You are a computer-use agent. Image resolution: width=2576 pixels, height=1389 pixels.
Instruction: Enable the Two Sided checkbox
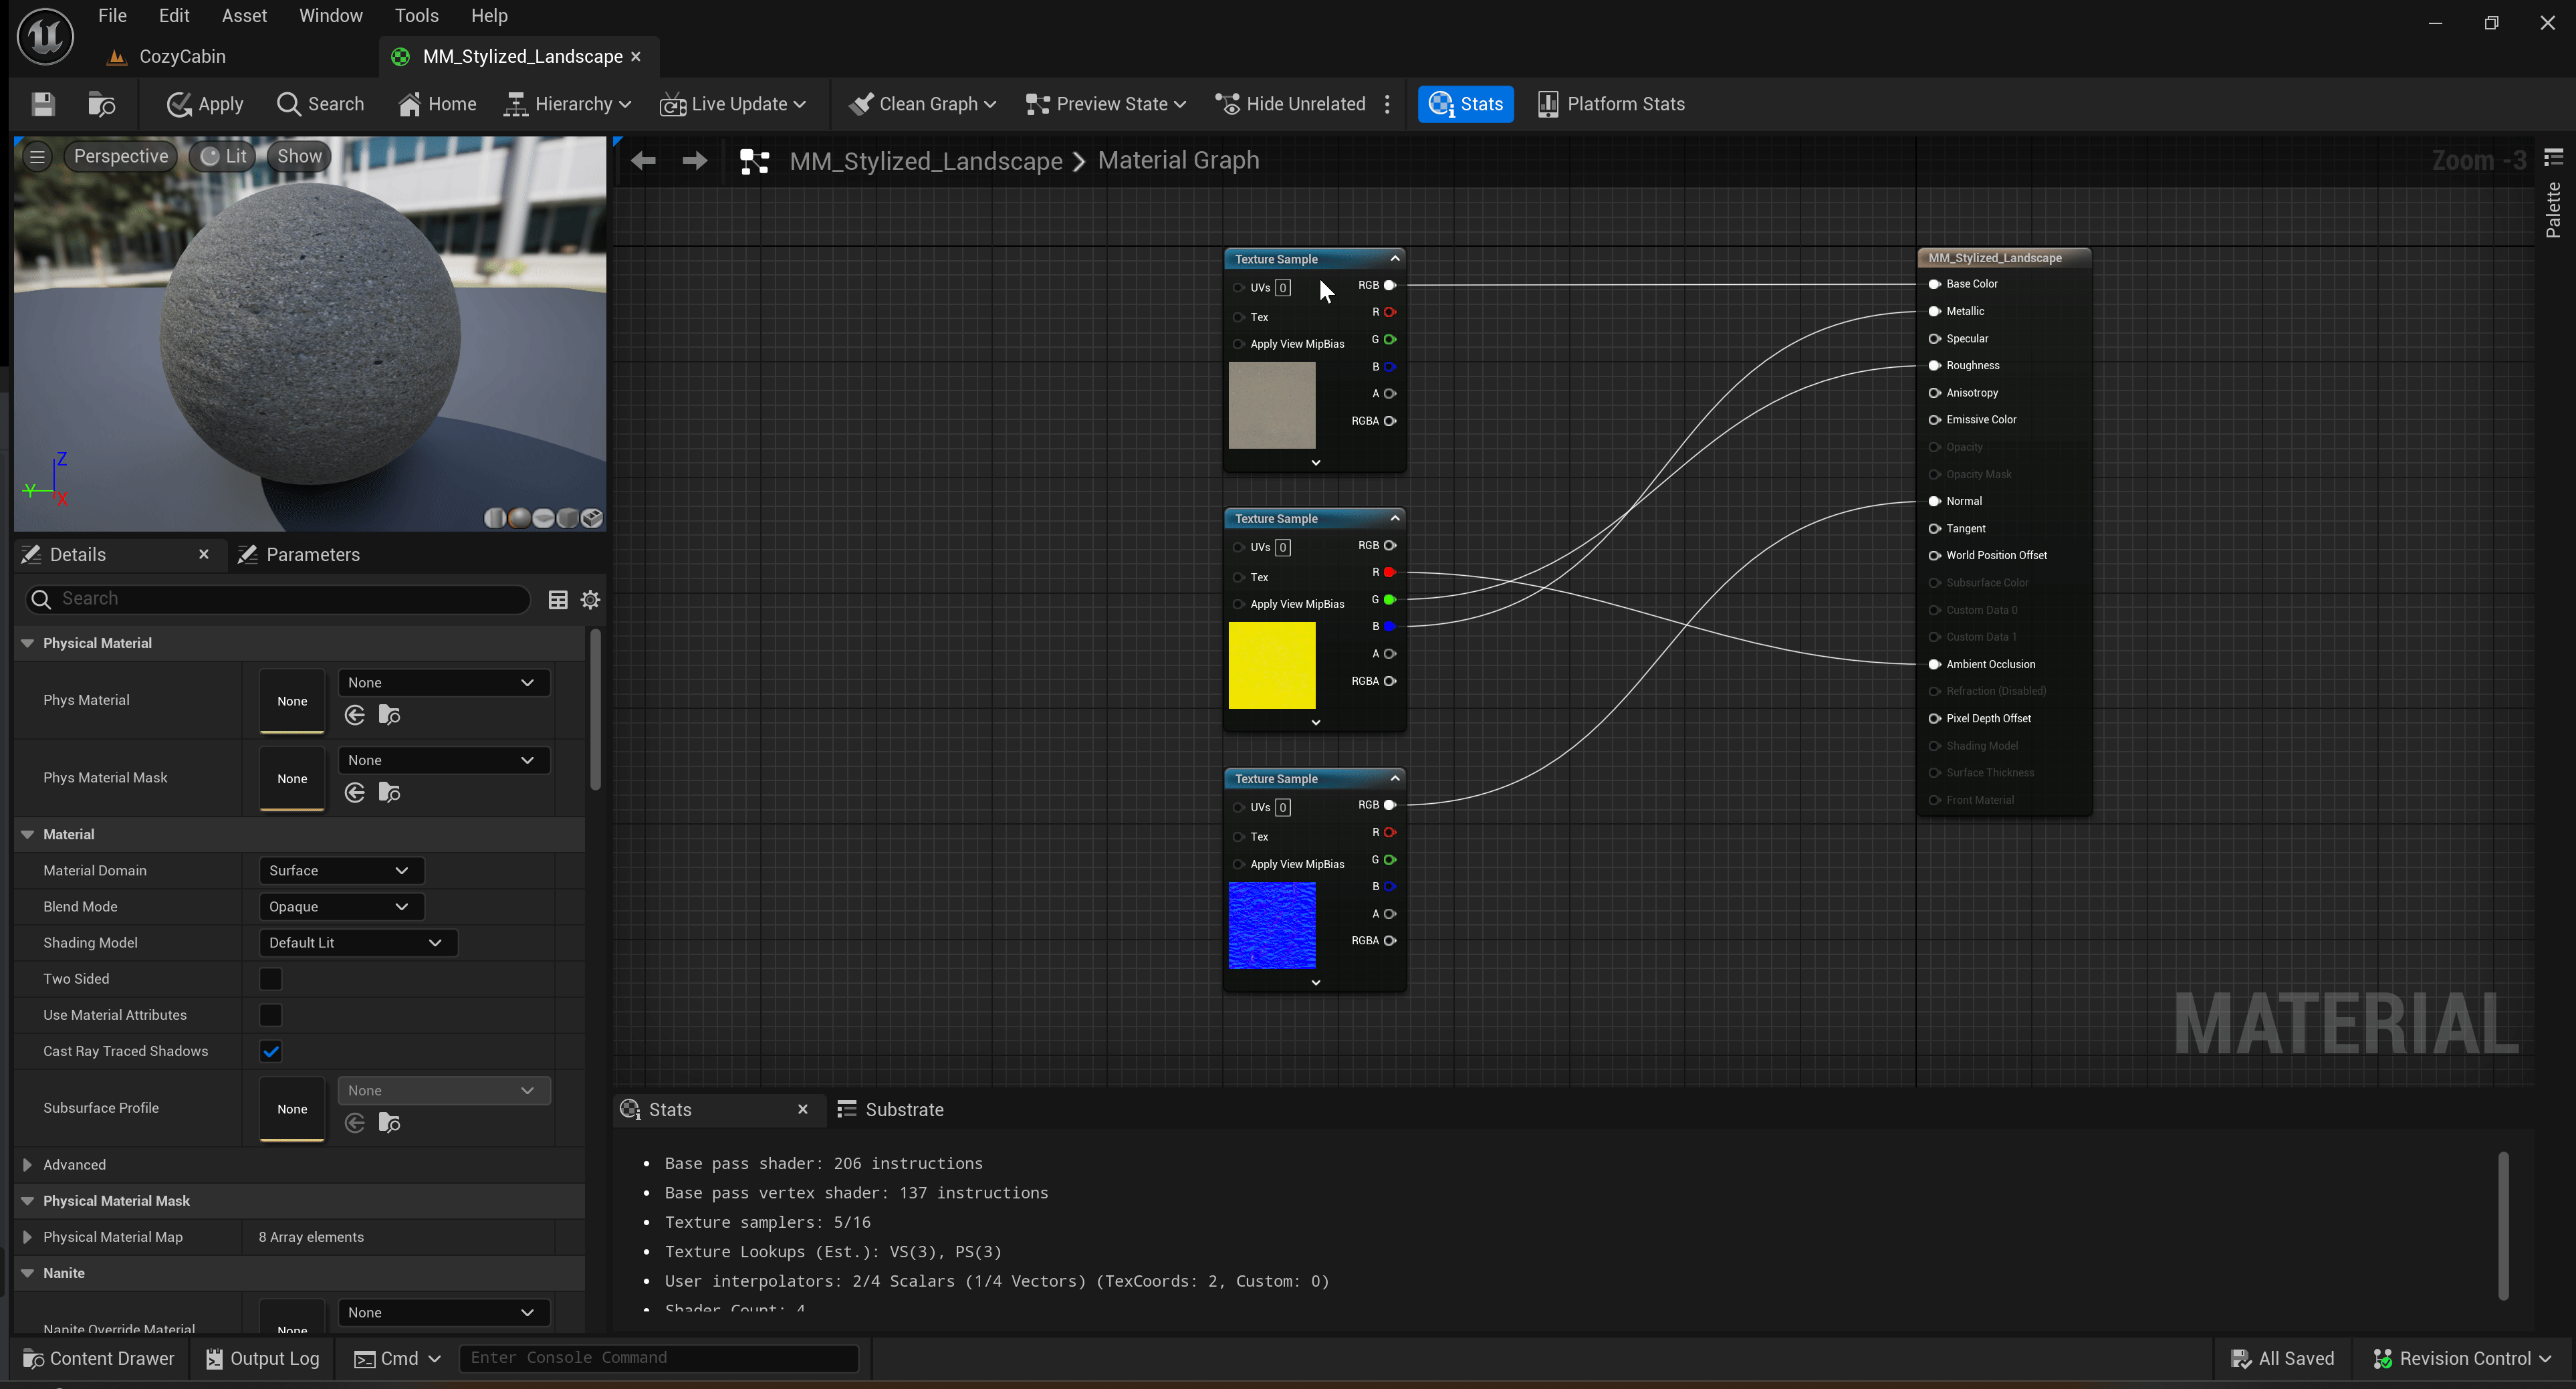click(x=270, y=978)
